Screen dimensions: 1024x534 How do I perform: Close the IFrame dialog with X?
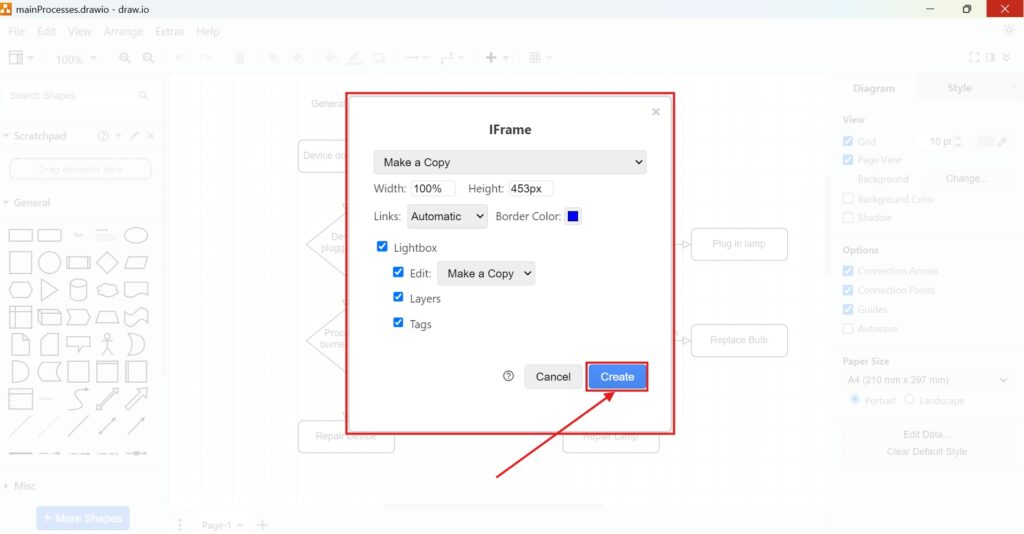pyautogui.click(x=656, y=112)
